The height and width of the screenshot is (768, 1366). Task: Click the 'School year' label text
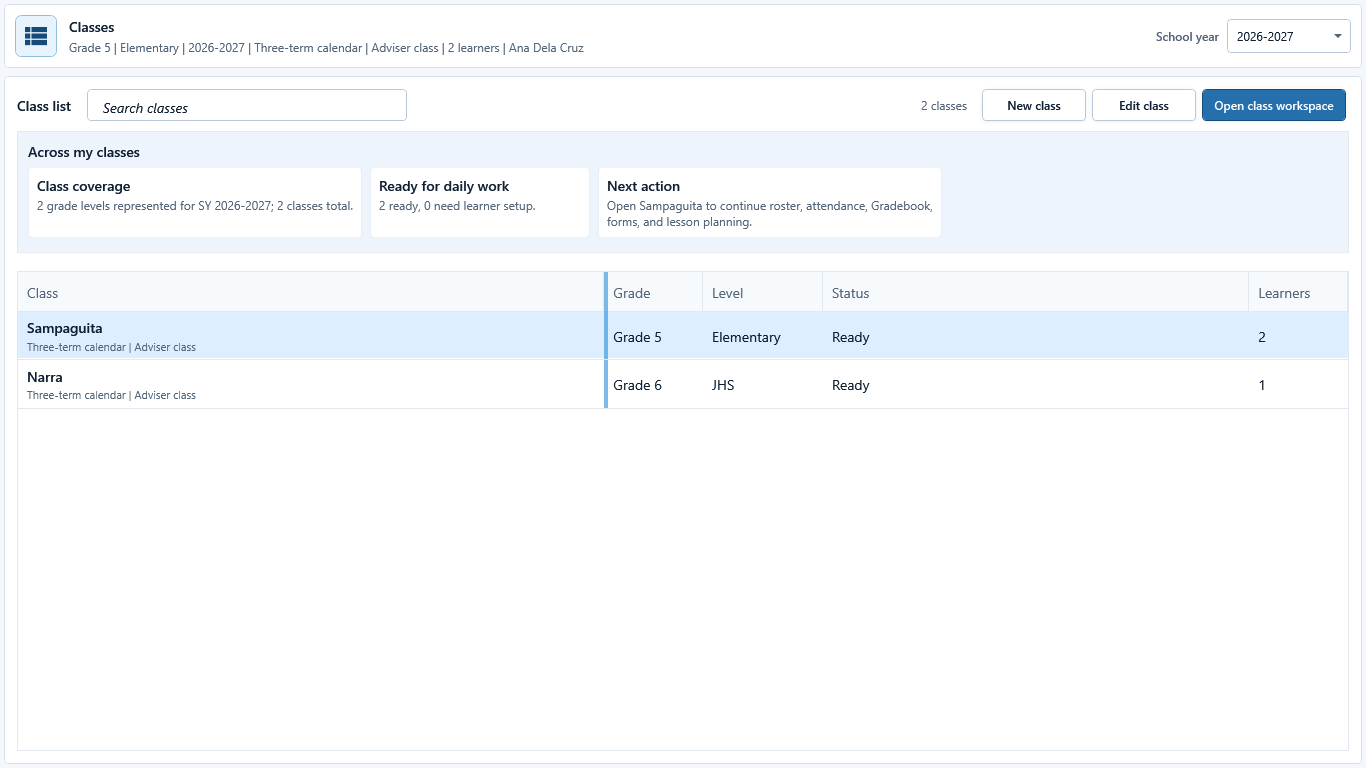point(1187,37)
